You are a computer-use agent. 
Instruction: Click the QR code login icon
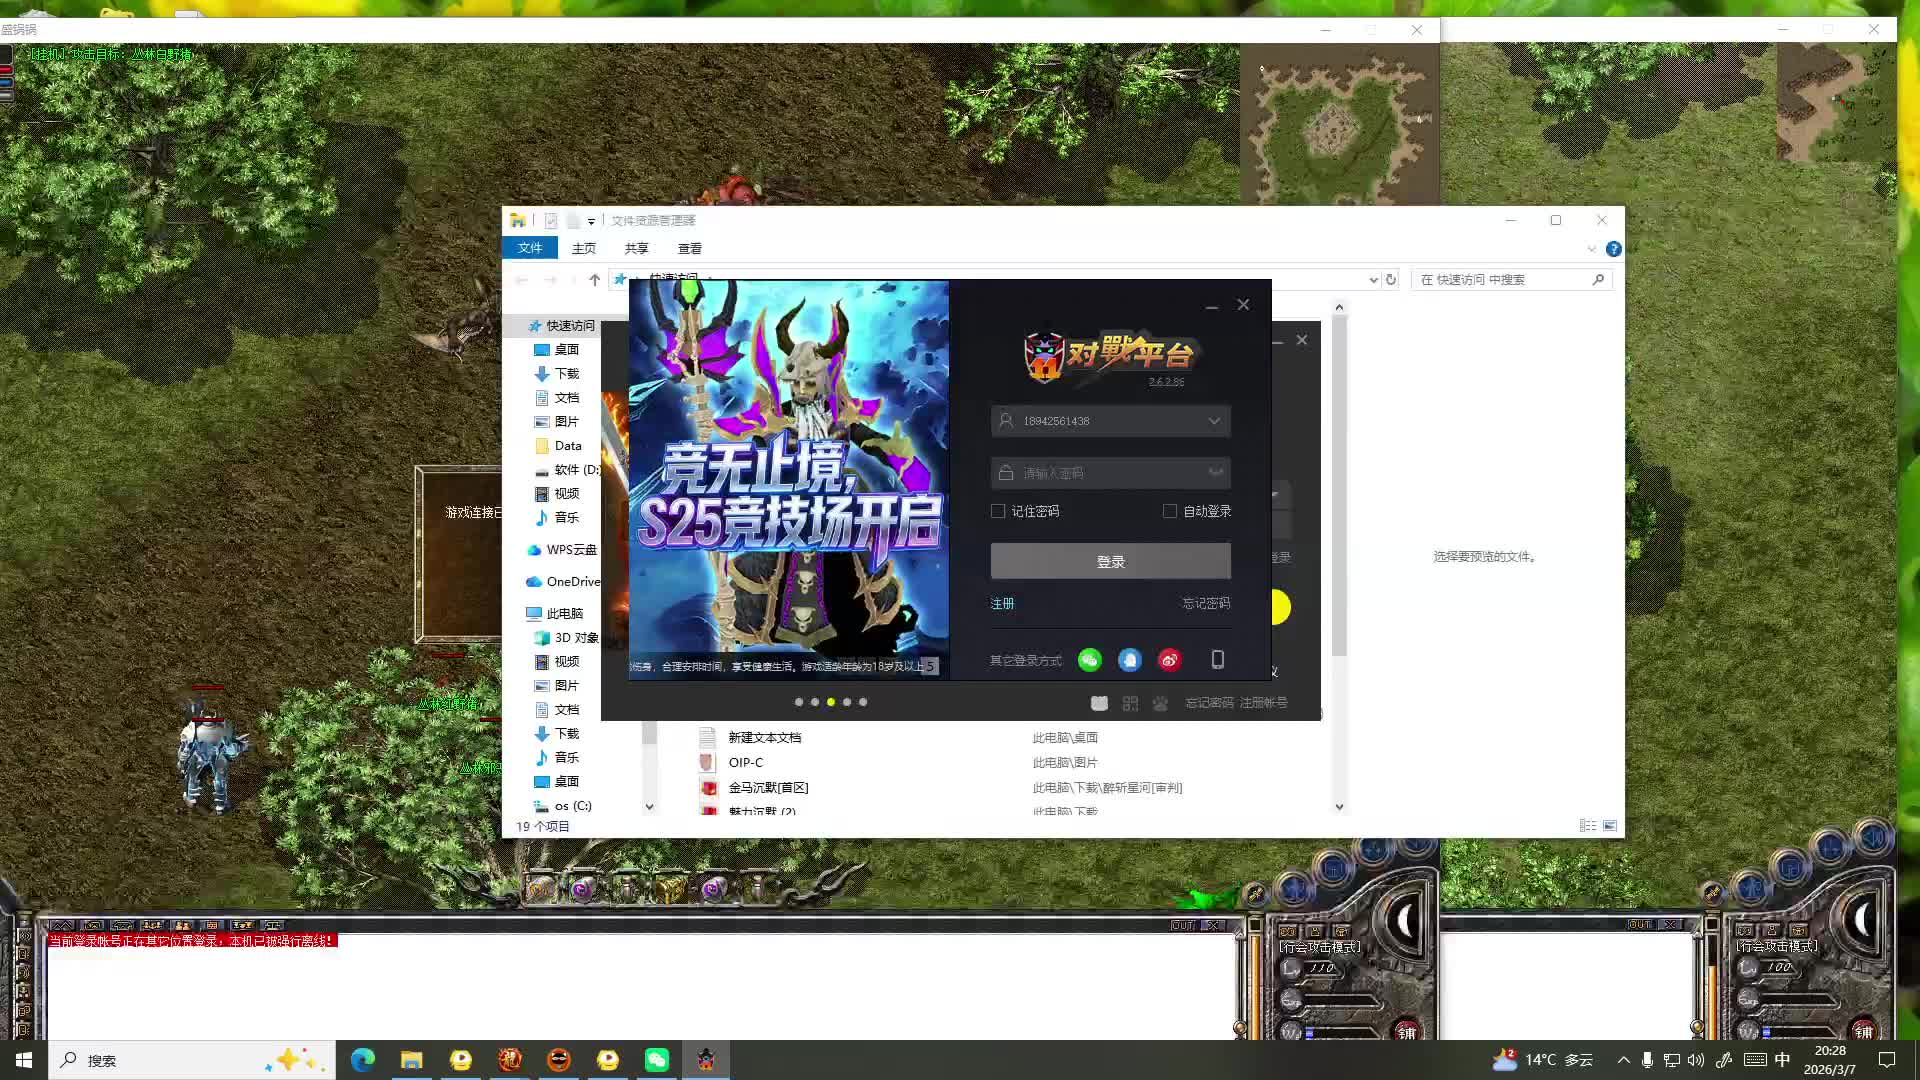coord(1130,703)
